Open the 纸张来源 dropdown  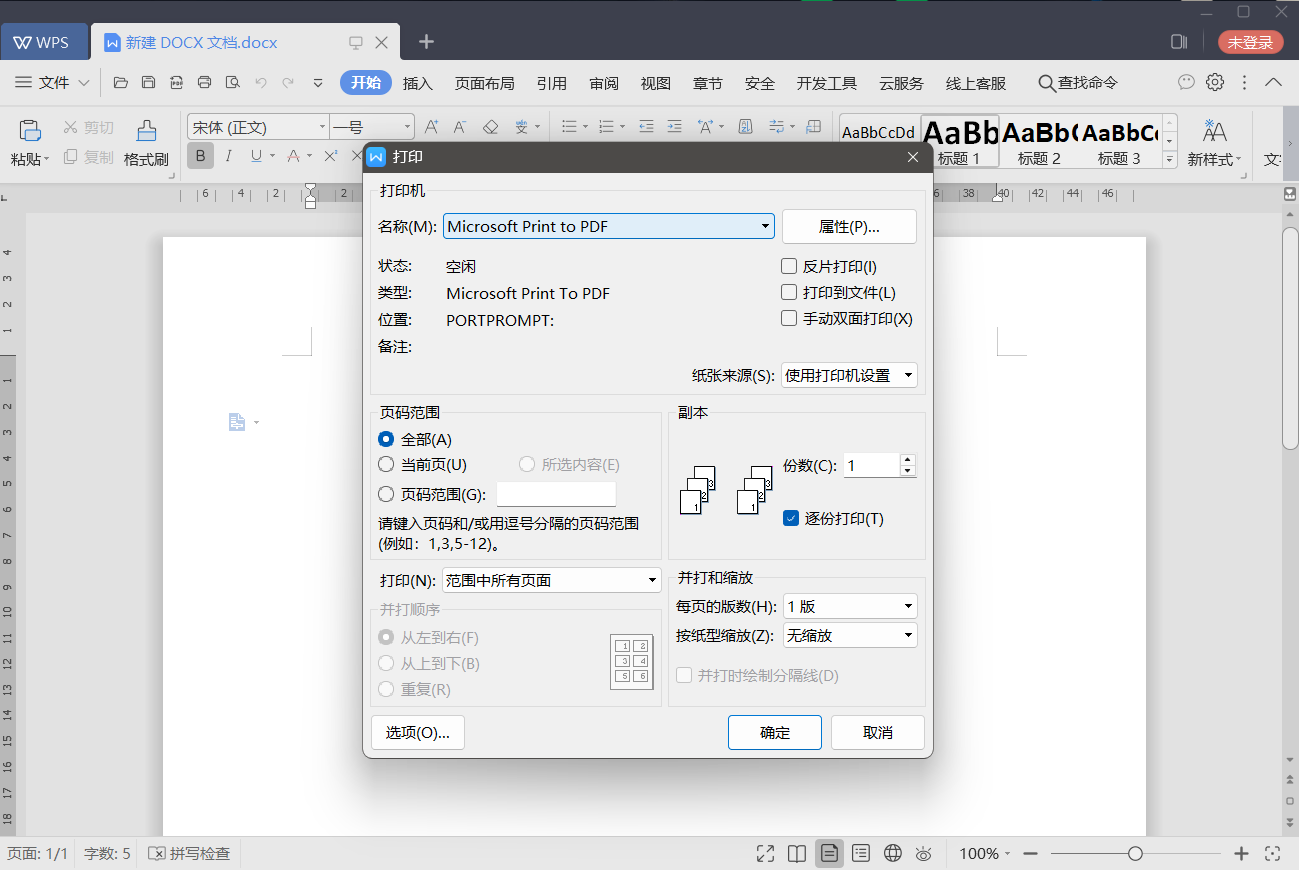[x=908, y=374]
